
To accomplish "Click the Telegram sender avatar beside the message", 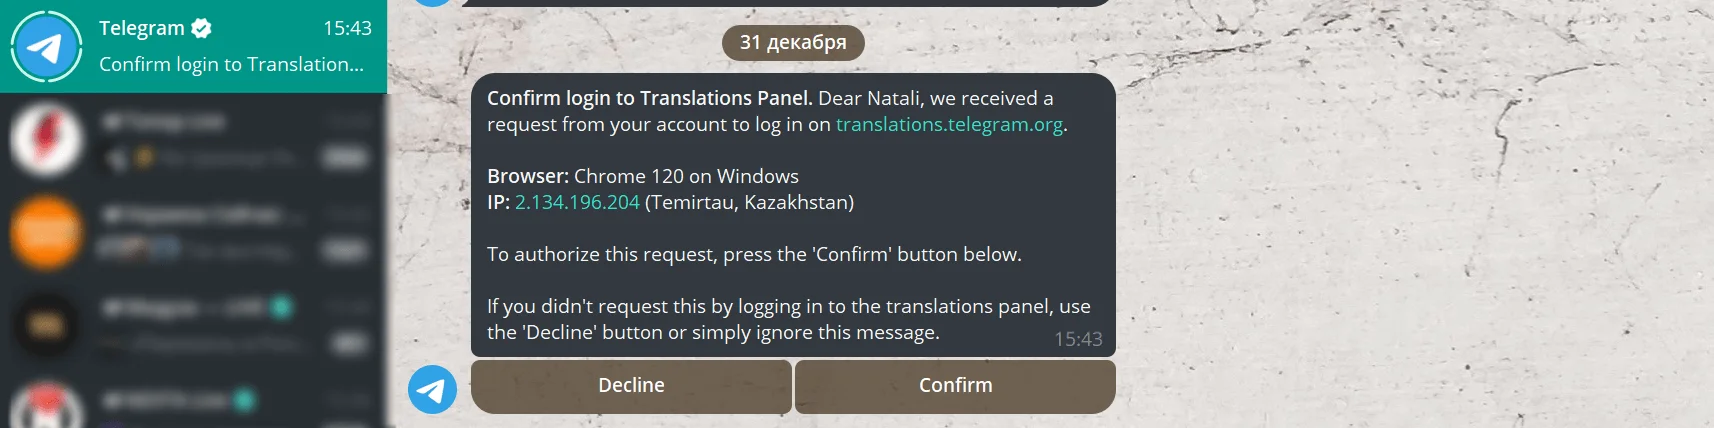I will (432, 389).
